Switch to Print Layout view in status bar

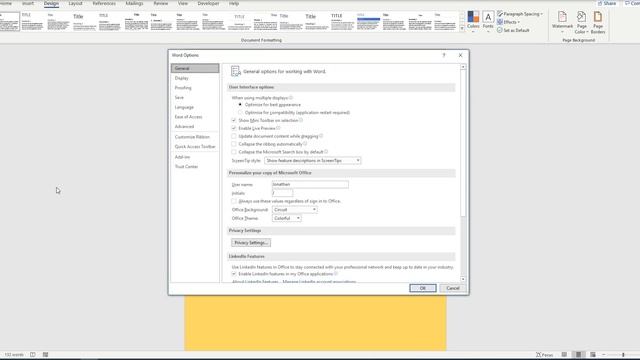point(578,355)
